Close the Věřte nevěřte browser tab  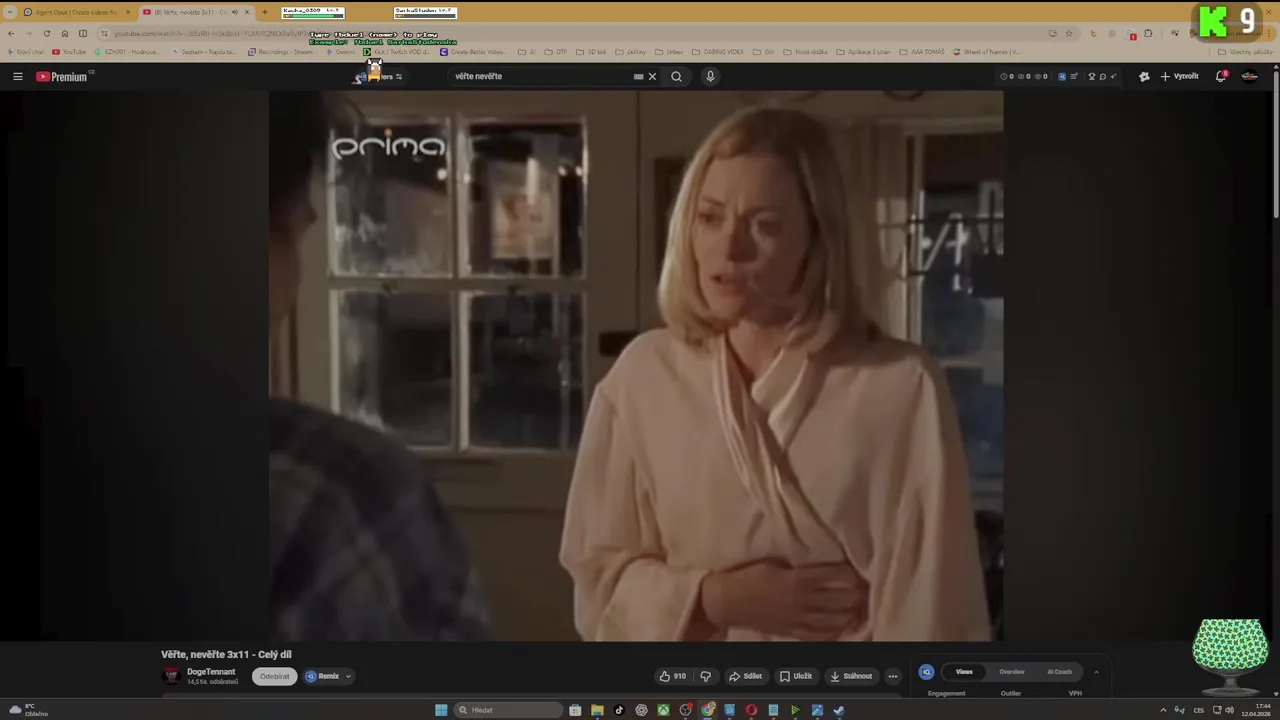pos(247,12)
